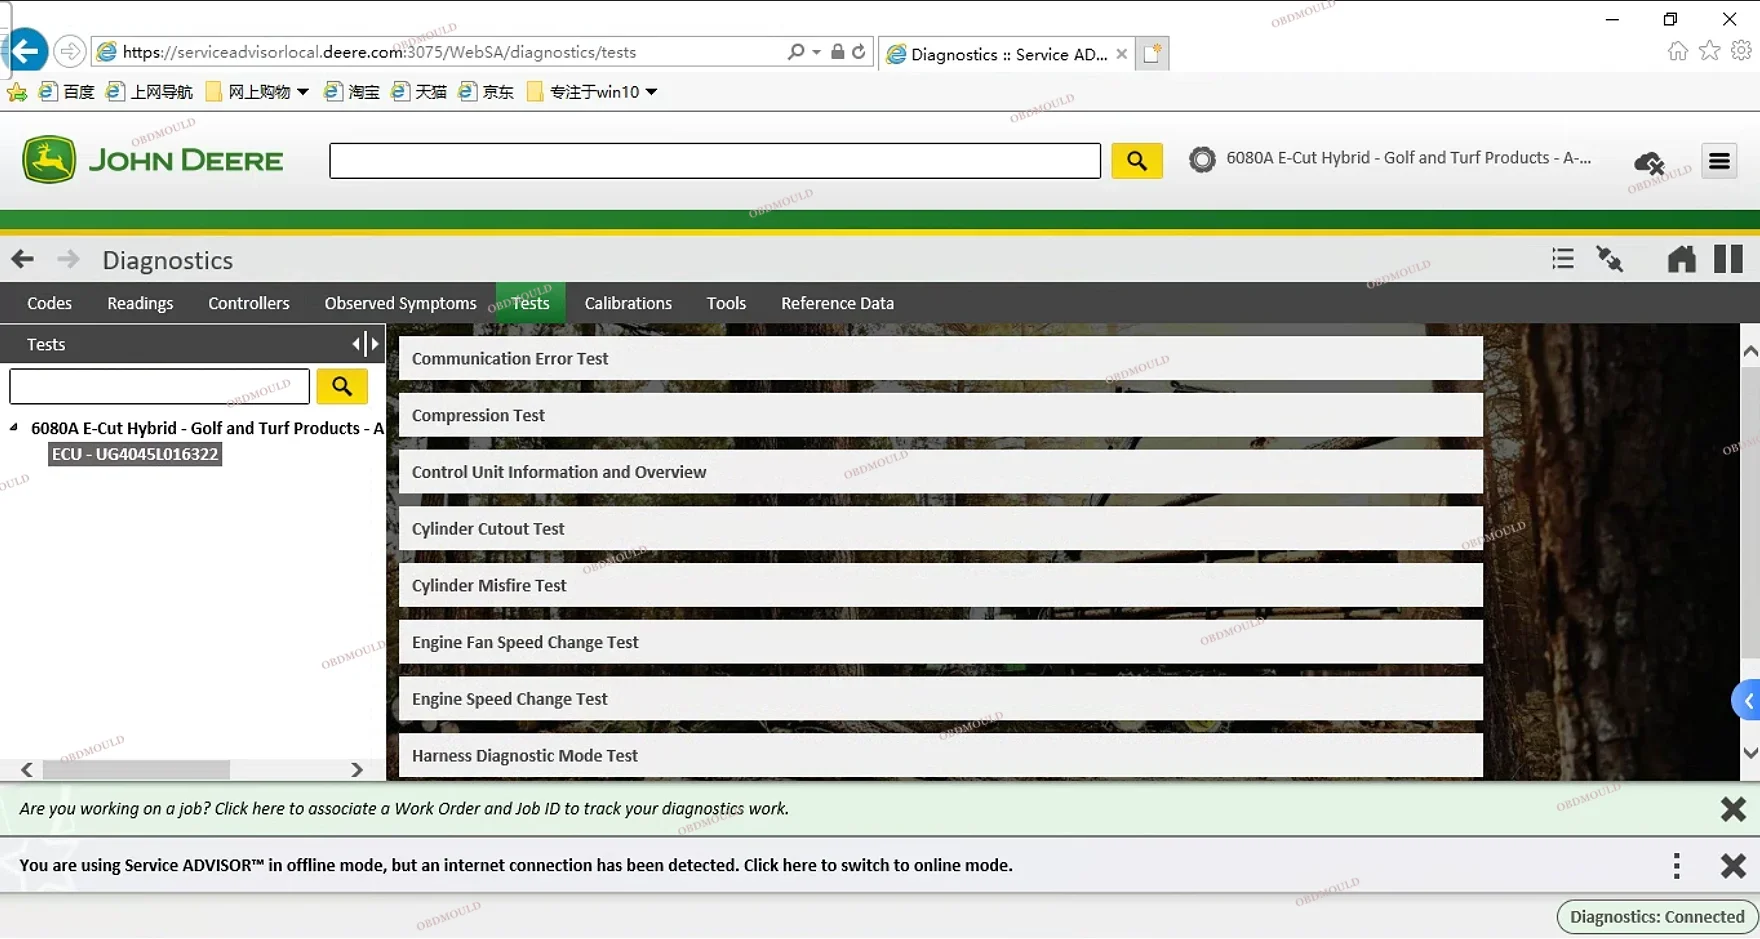The width and height of the screenshot is (1760, 939).
Task: Go to Diagnostics home icon
Action: tap(1681, 260)
